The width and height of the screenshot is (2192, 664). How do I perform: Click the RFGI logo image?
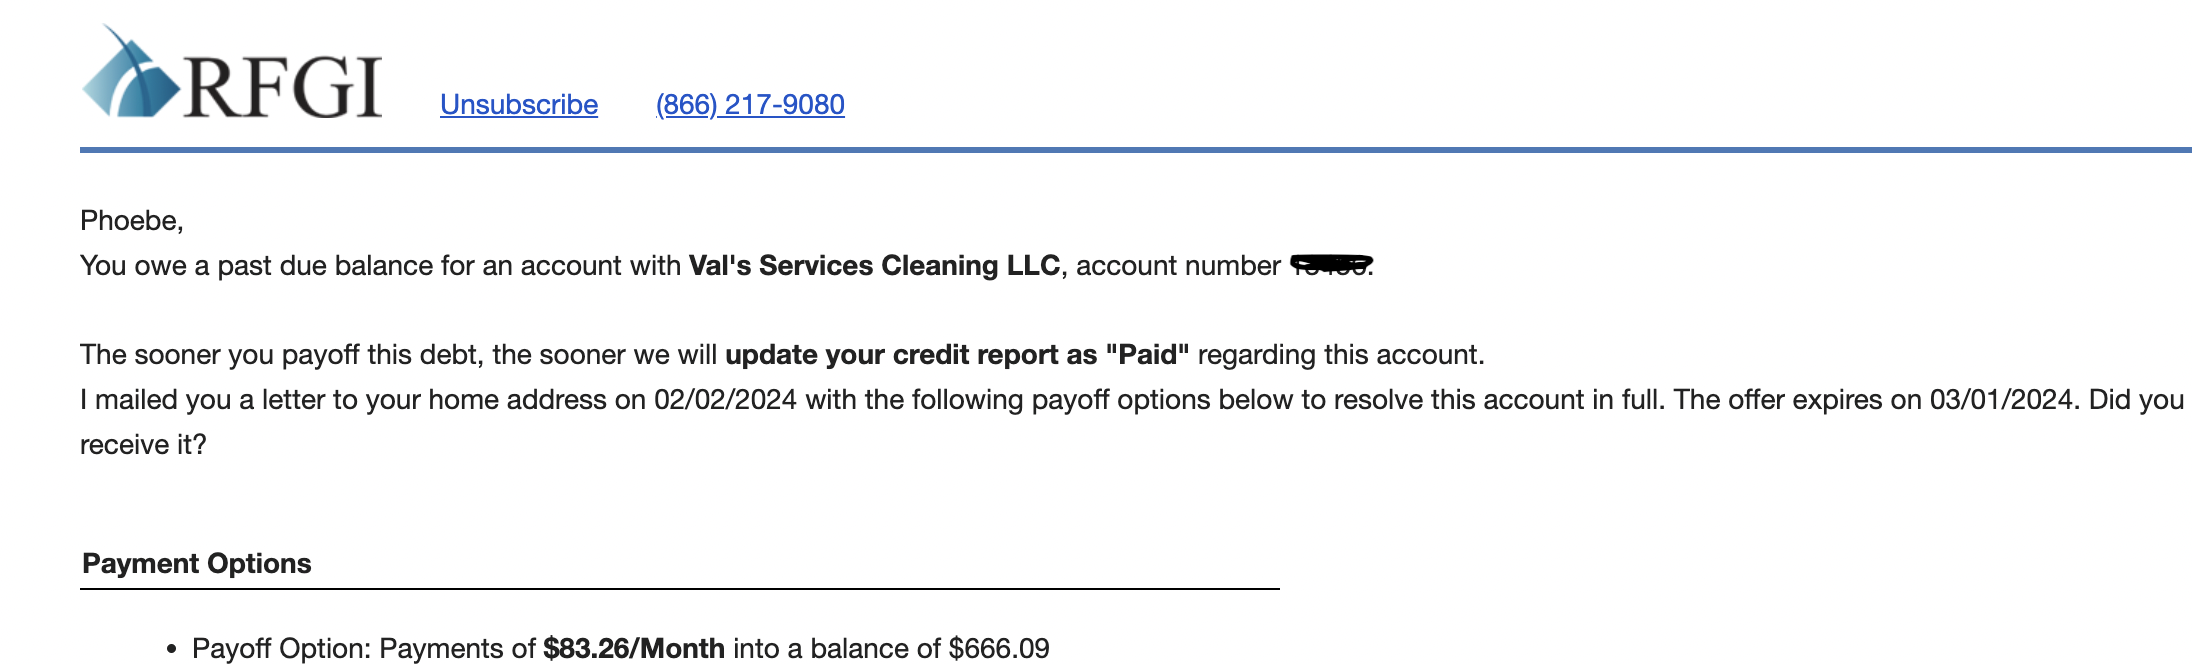click(x=232, y=72)
